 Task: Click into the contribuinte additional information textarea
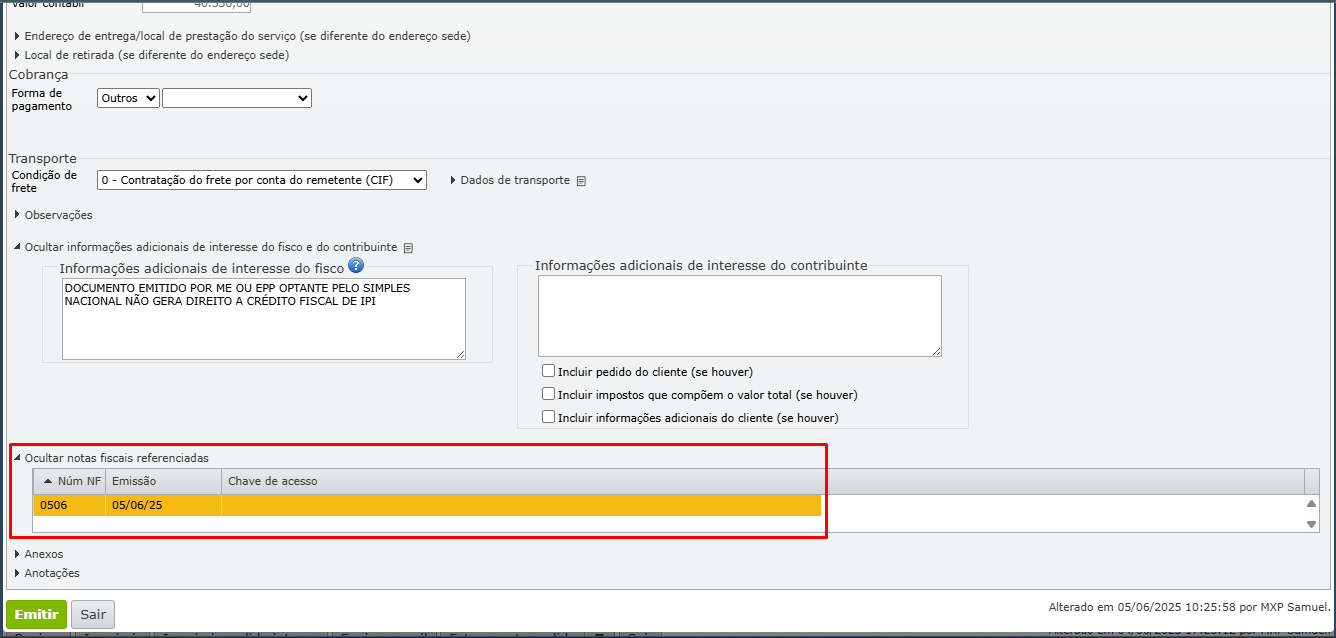tap(740, 316)
